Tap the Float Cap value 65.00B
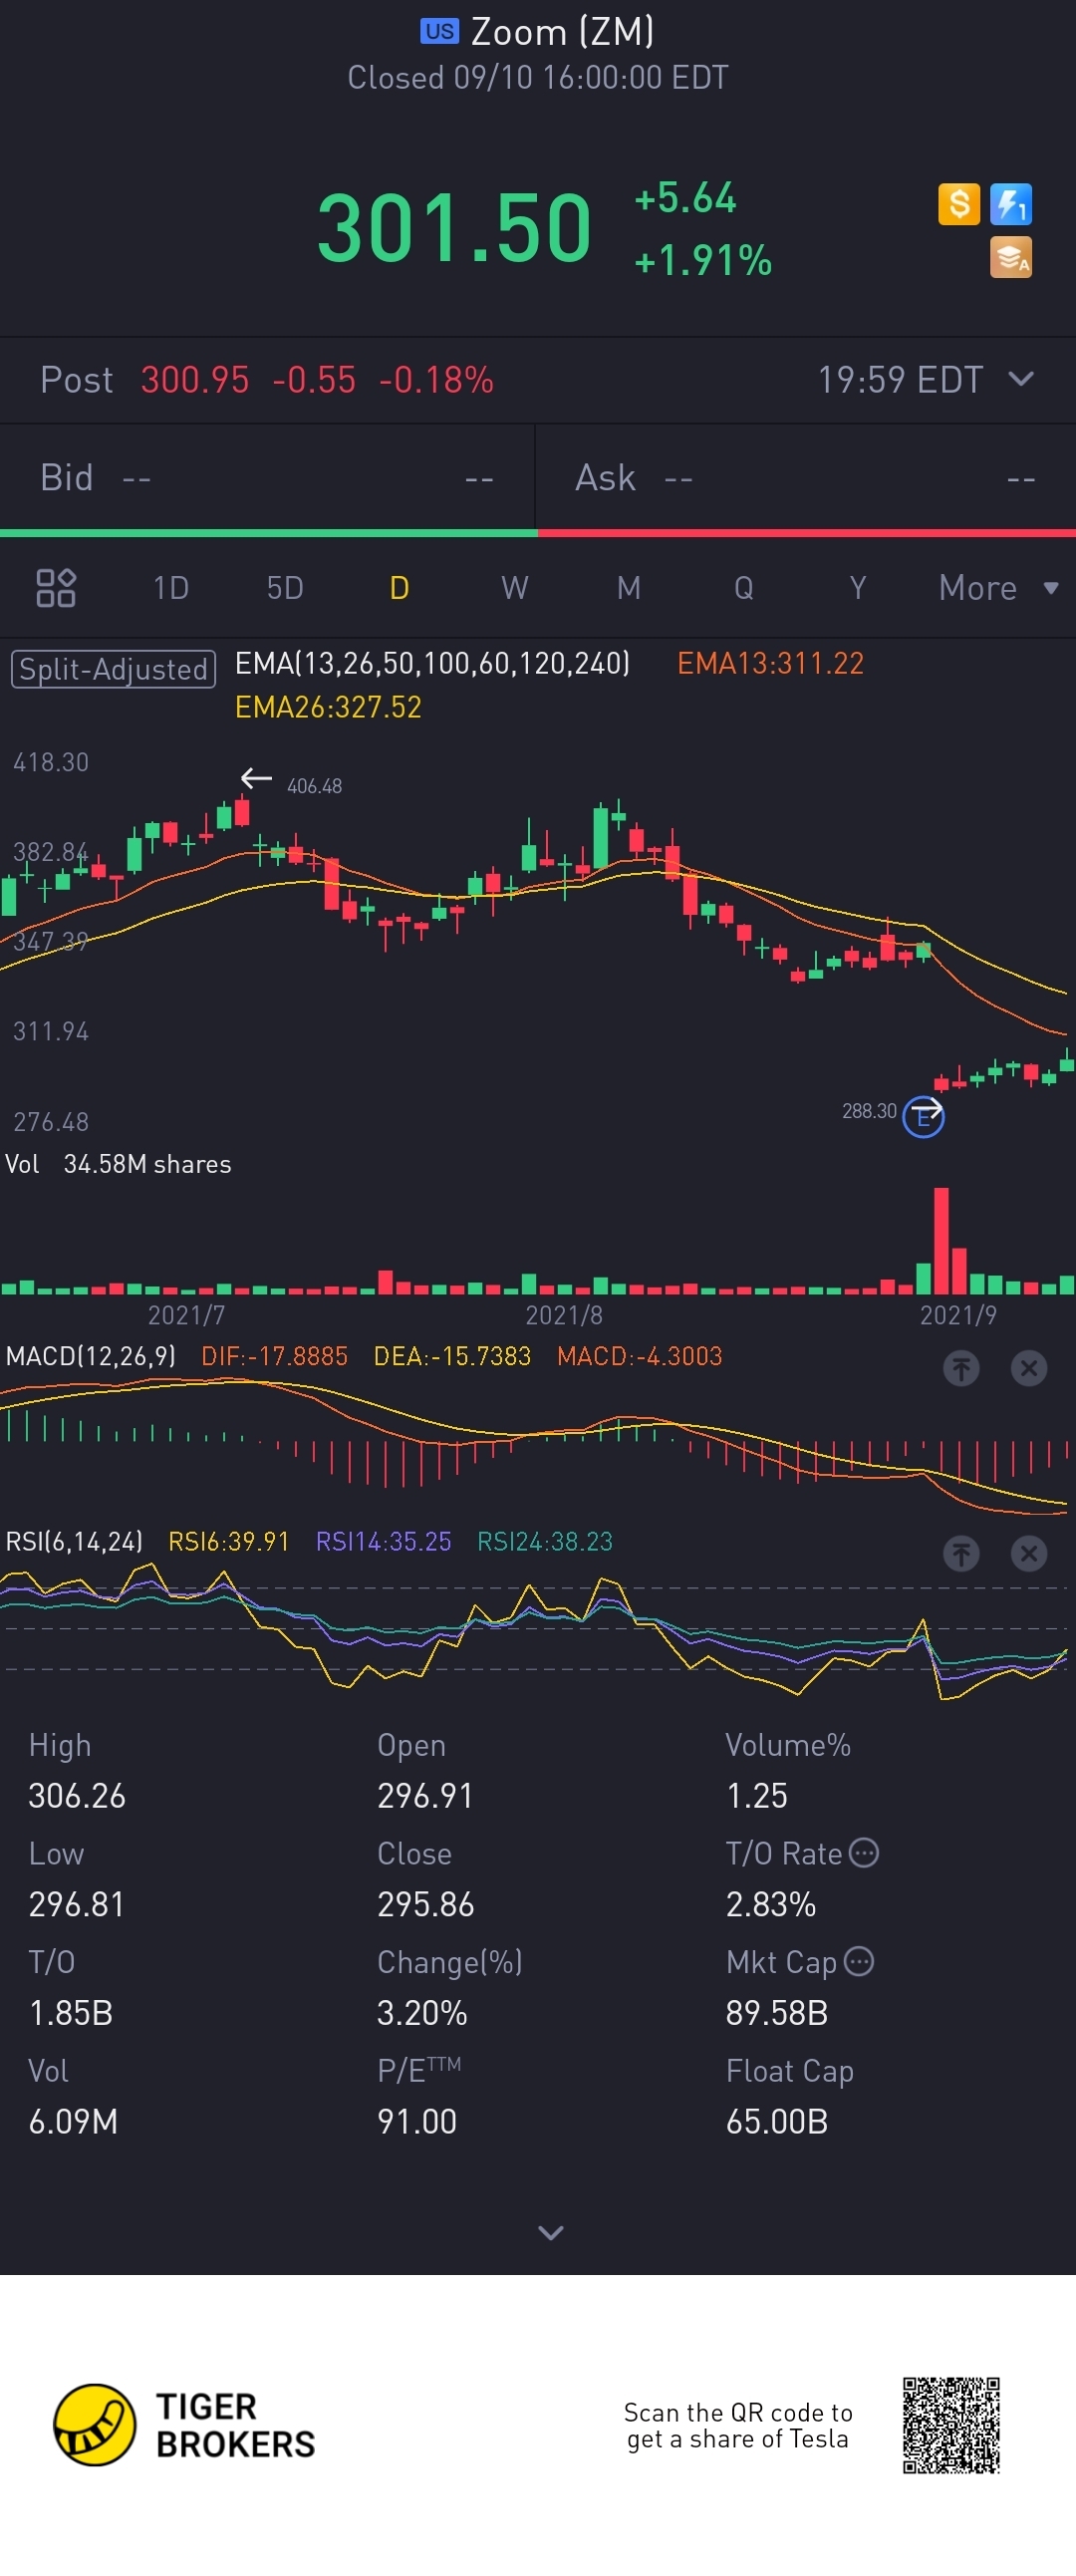The width and height of the screenshot is (1076, 2576). 777,2121
